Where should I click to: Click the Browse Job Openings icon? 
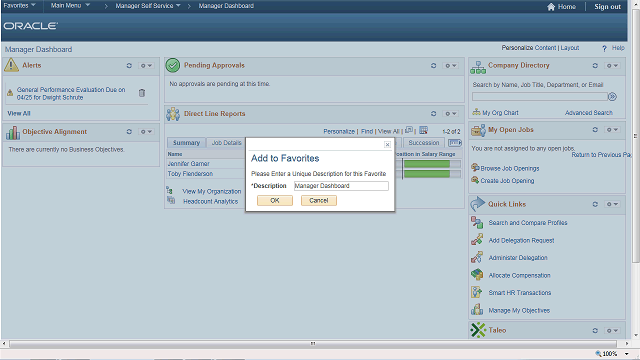475,167
